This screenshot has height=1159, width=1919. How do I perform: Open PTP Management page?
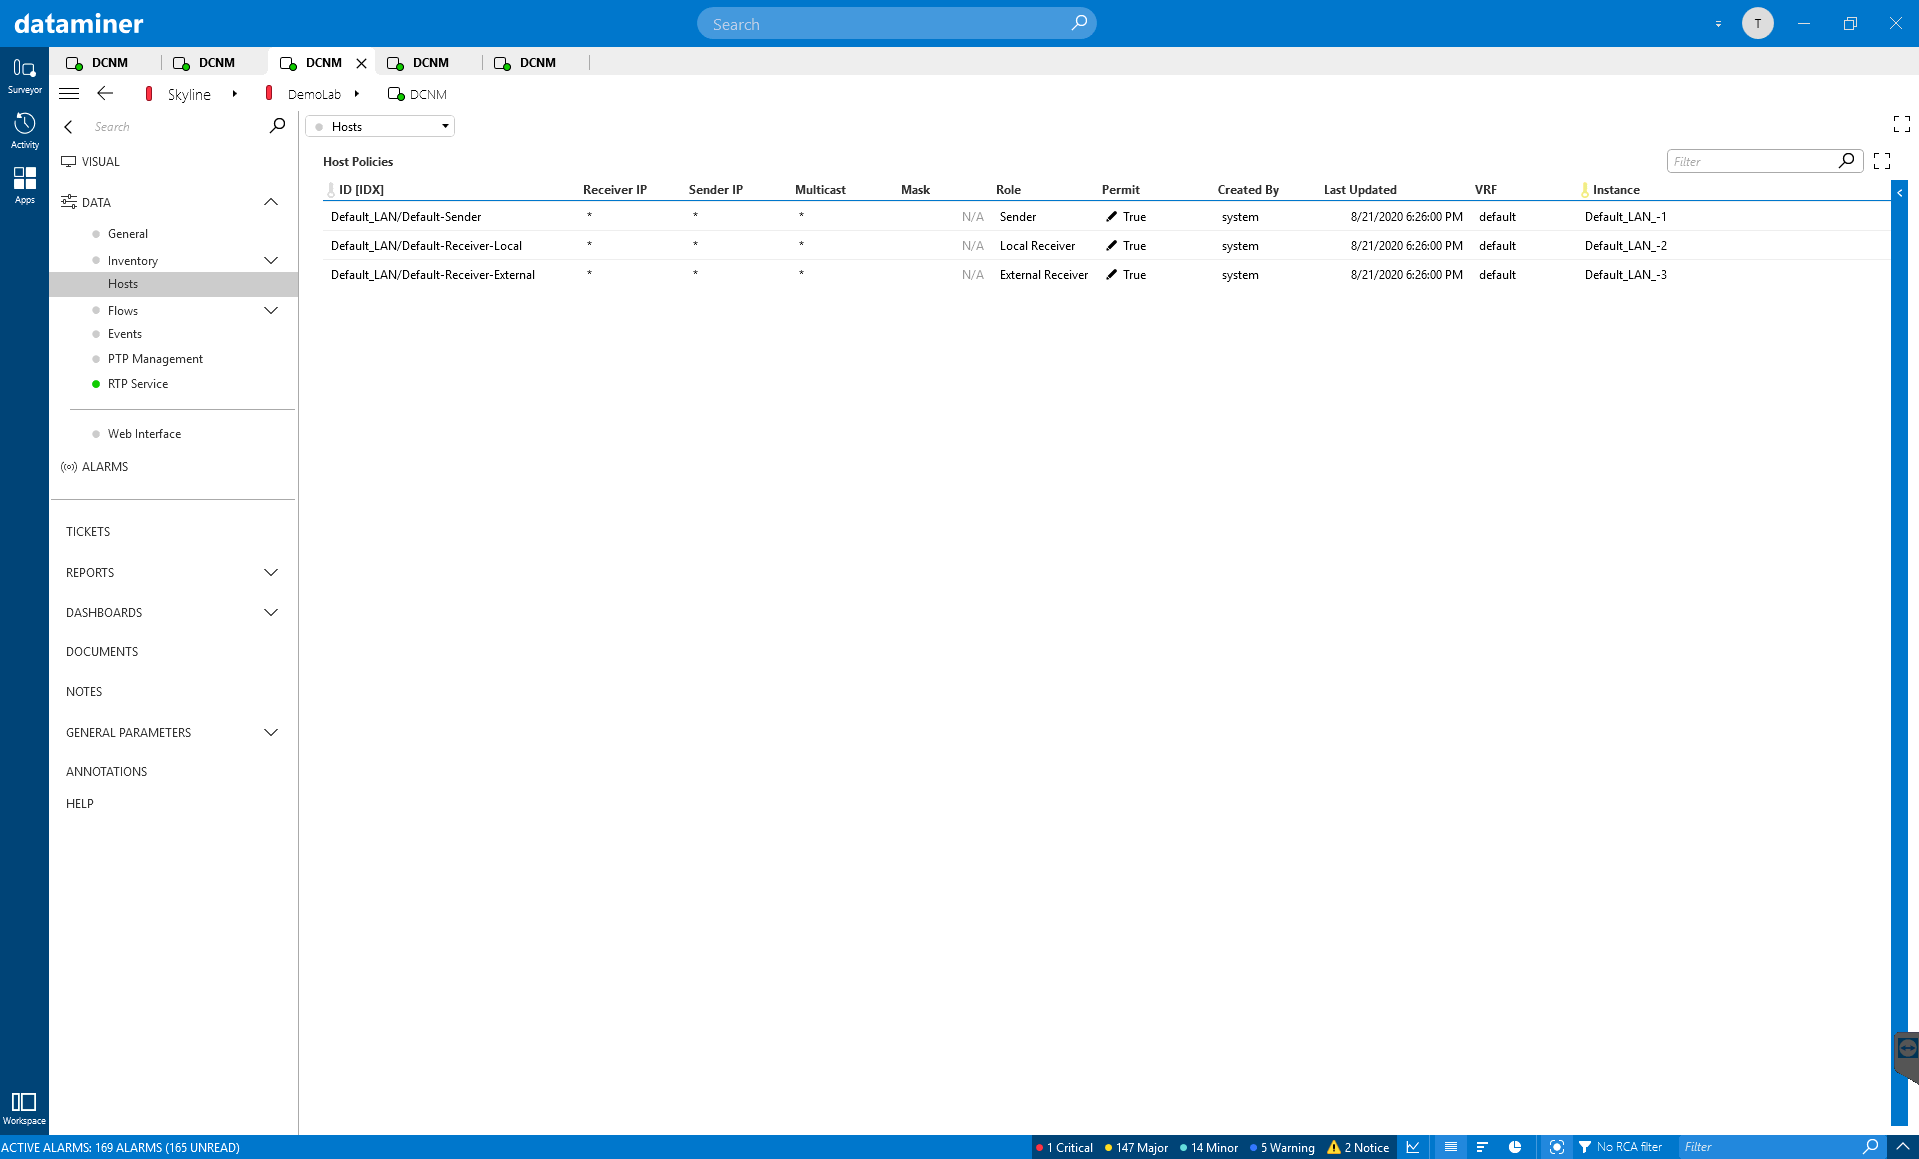tap(155, 359)
